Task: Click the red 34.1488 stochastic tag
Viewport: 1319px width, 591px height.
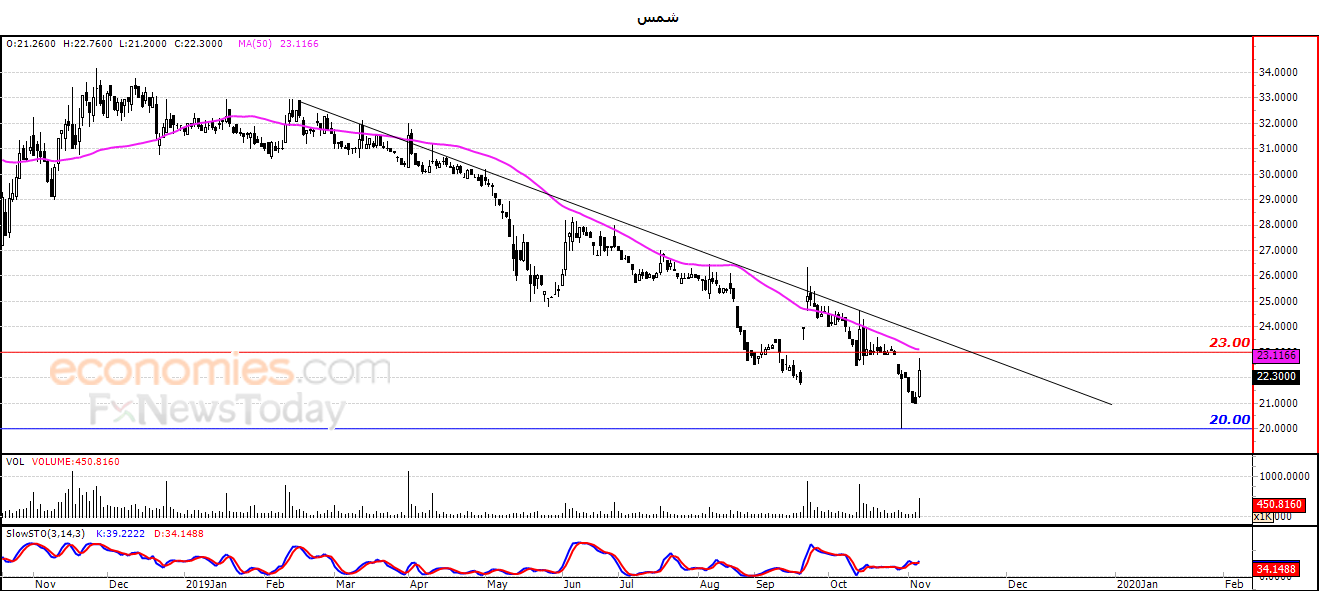Action: 1276,570
